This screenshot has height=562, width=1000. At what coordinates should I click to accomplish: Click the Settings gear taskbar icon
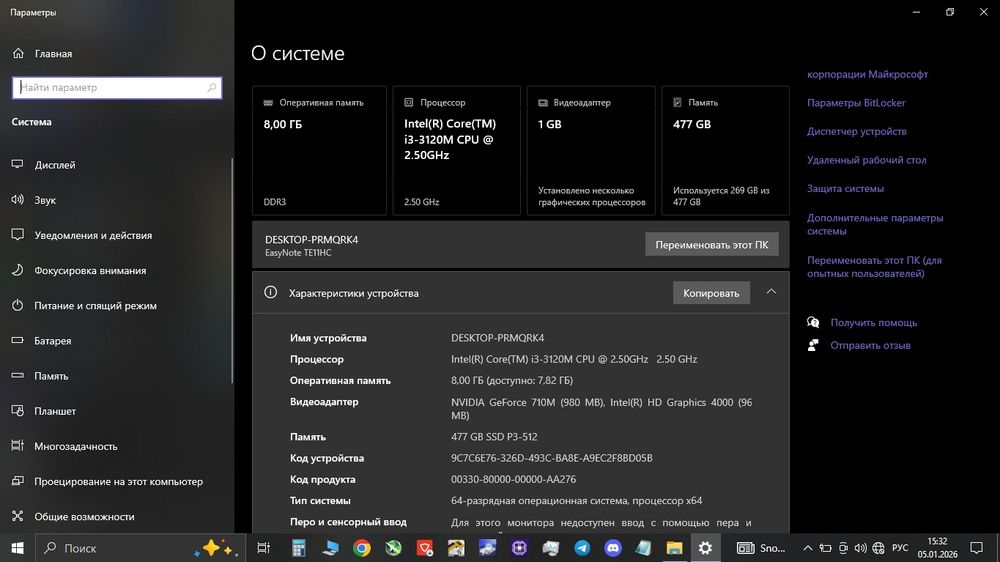tap(705, 547)
